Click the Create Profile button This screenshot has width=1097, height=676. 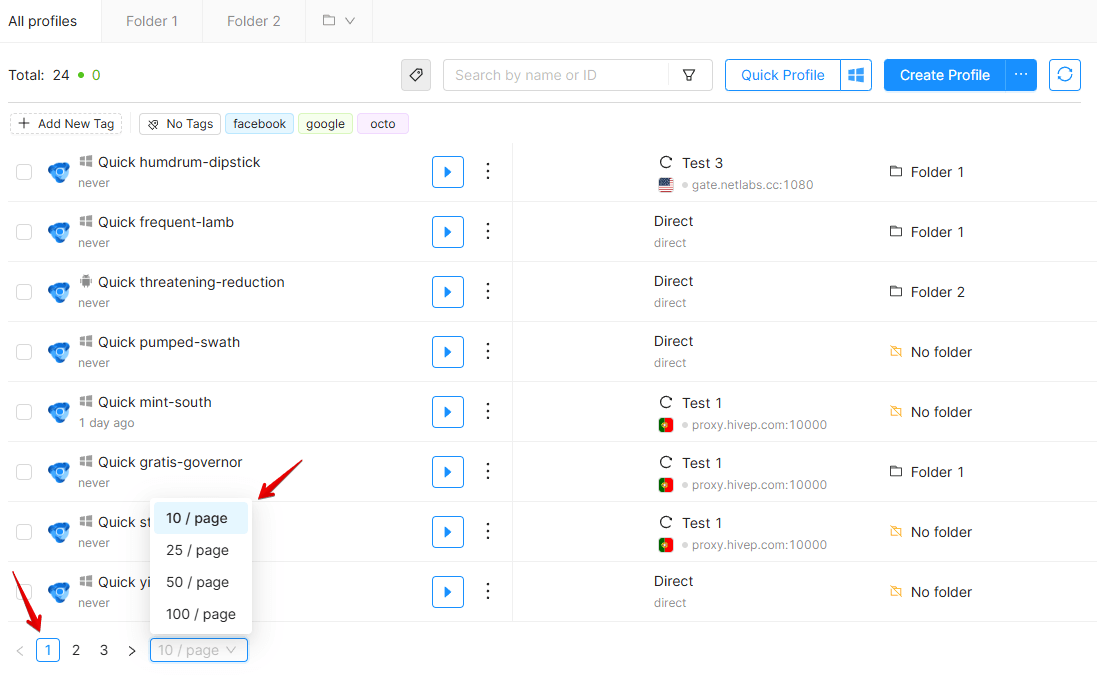click(x=944, y=75)
